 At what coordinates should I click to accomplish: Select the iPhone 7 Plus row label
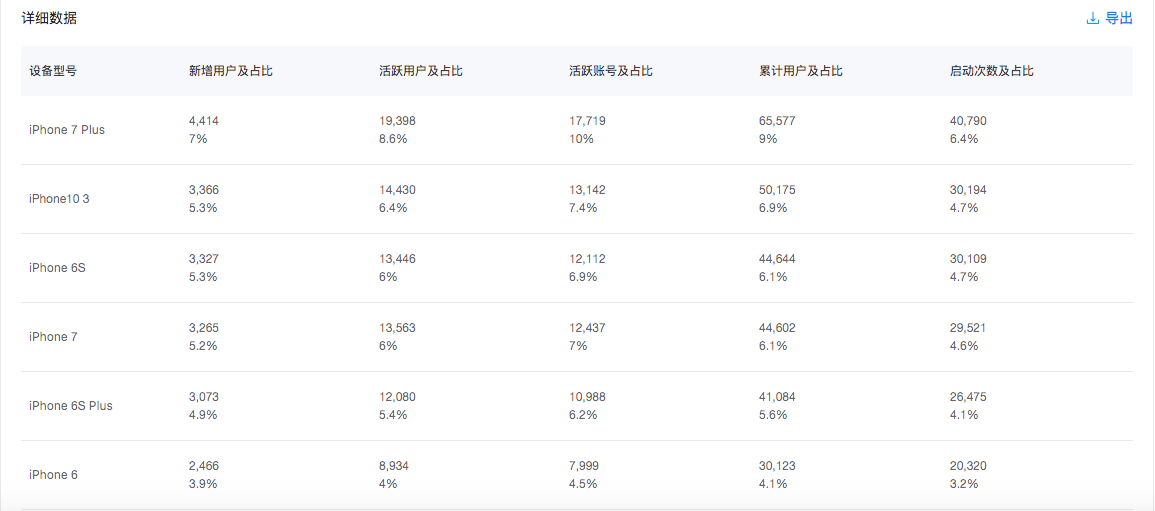67,130
